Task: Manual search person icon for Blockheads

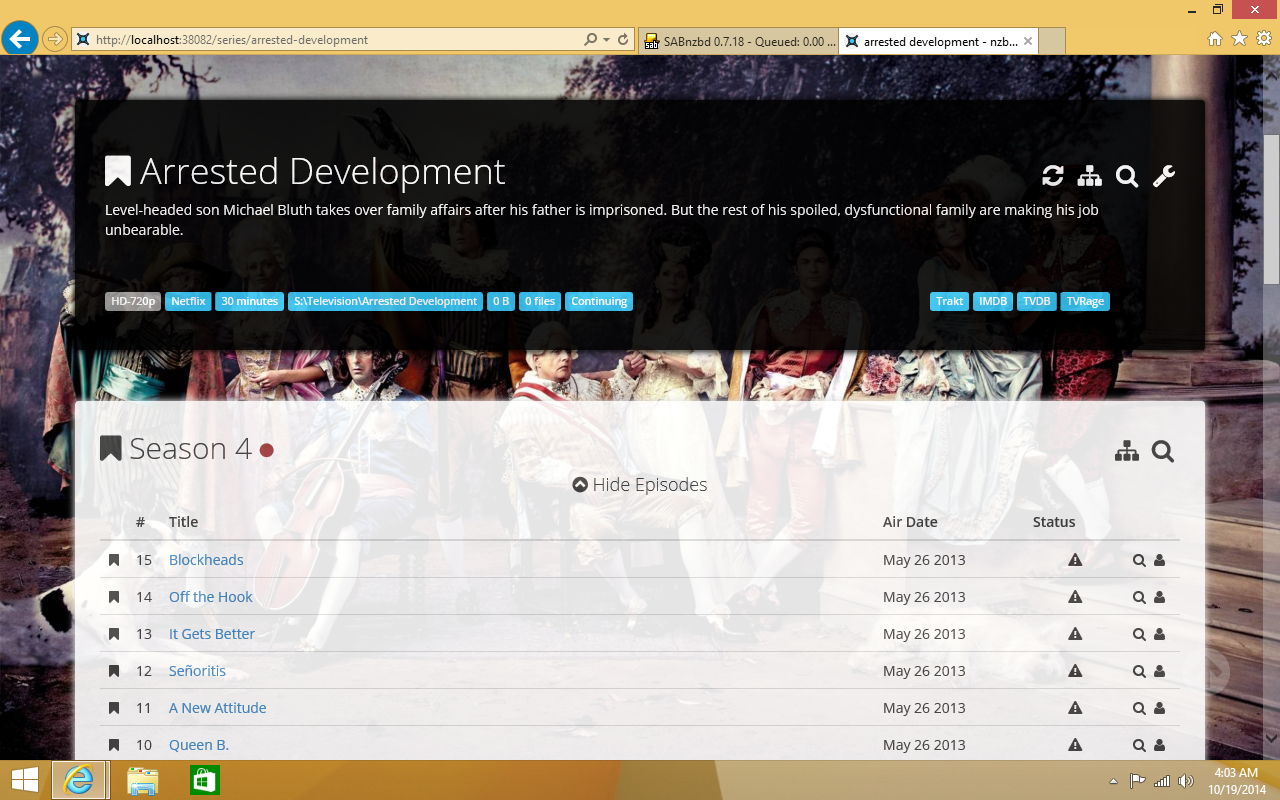Action: tap(1160, 560)
